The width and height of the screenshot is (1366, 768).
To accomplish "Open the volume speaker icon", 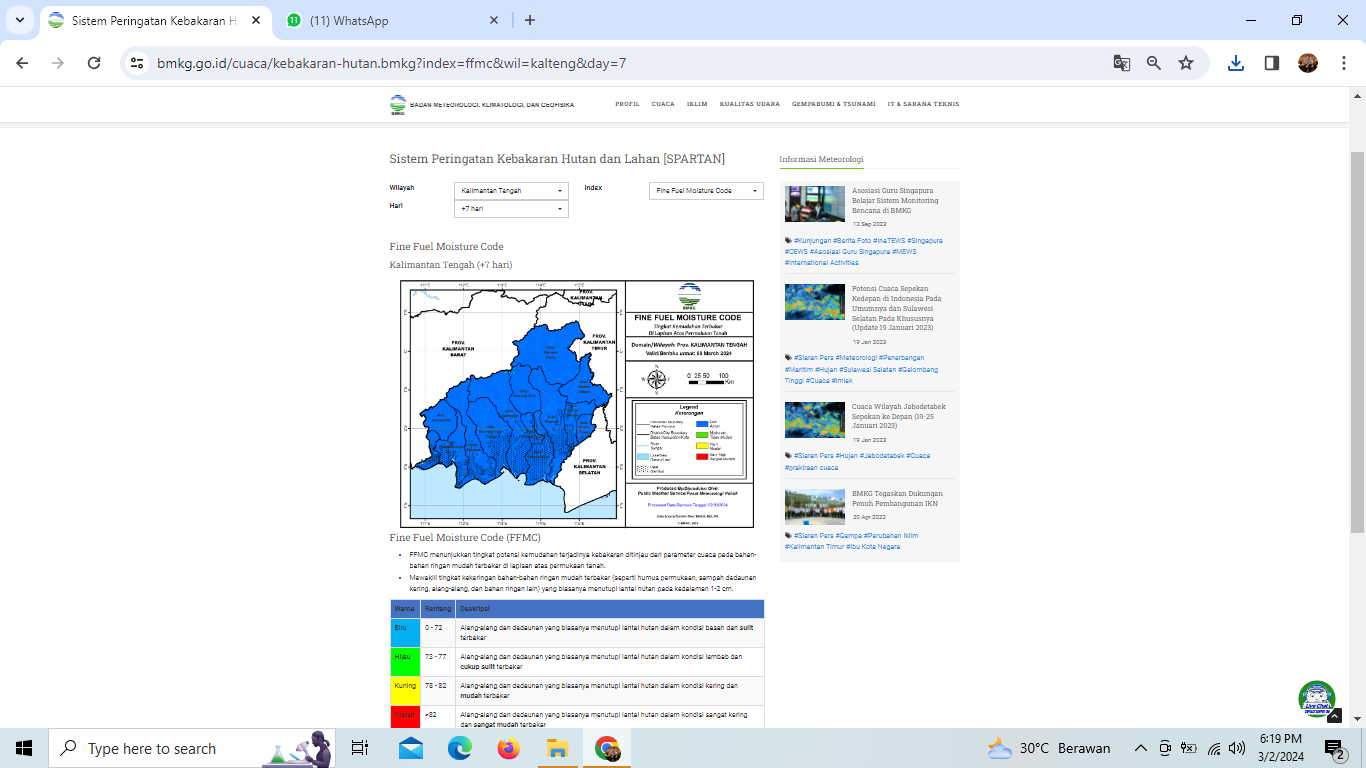I will 1237,748.
